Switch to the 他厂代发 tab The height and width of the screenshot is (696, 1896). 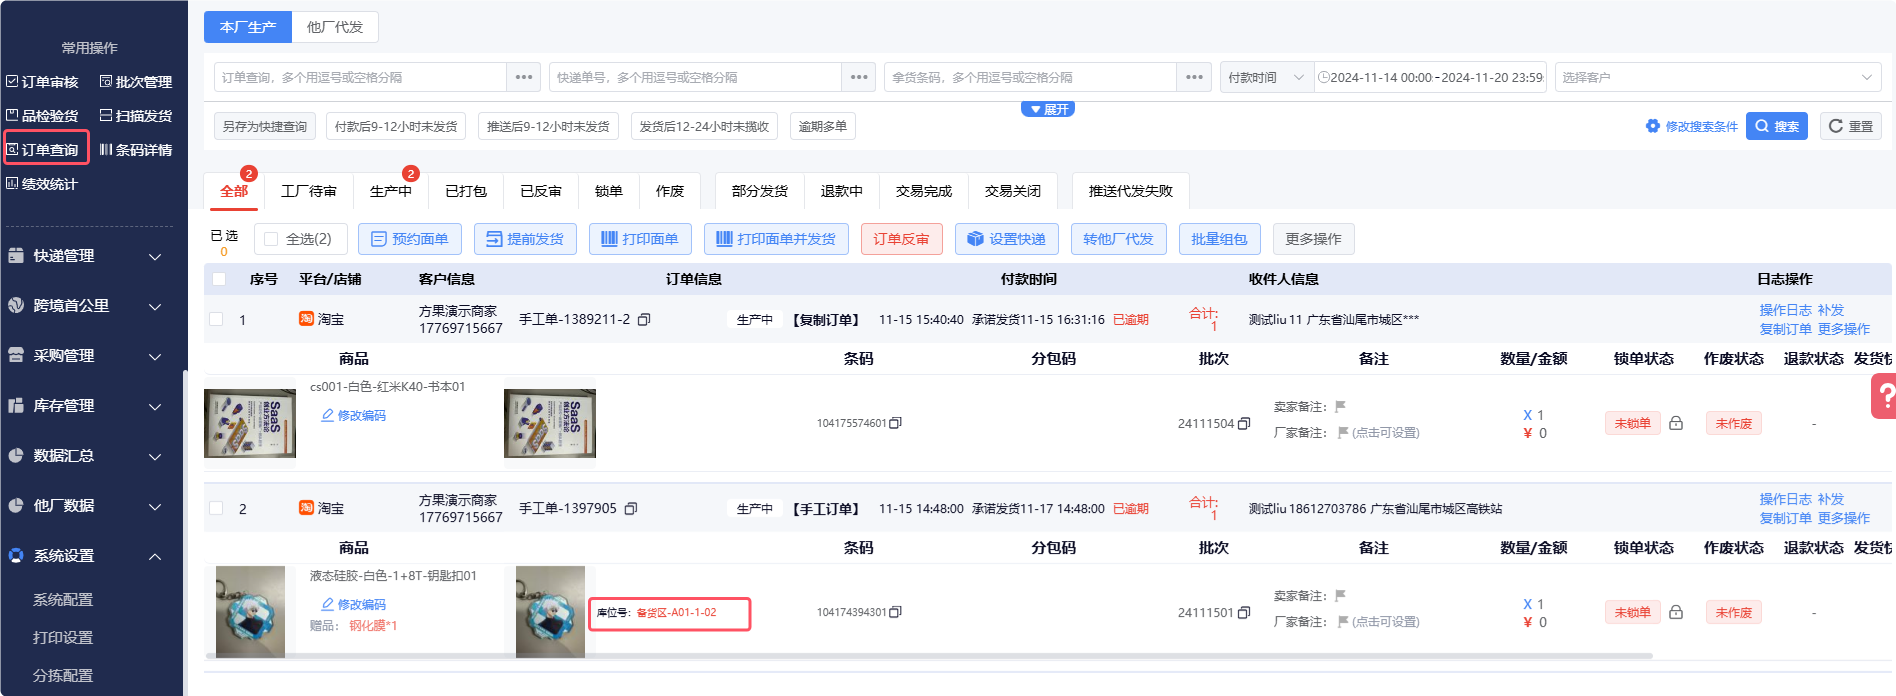coord(335,27)
